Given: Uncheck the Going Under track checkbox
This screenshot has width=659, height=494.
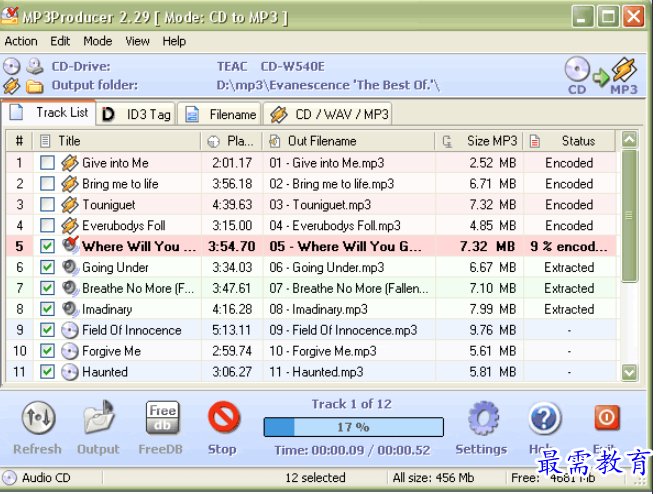Looking at the screenshot, I should [x=47, y=268].
